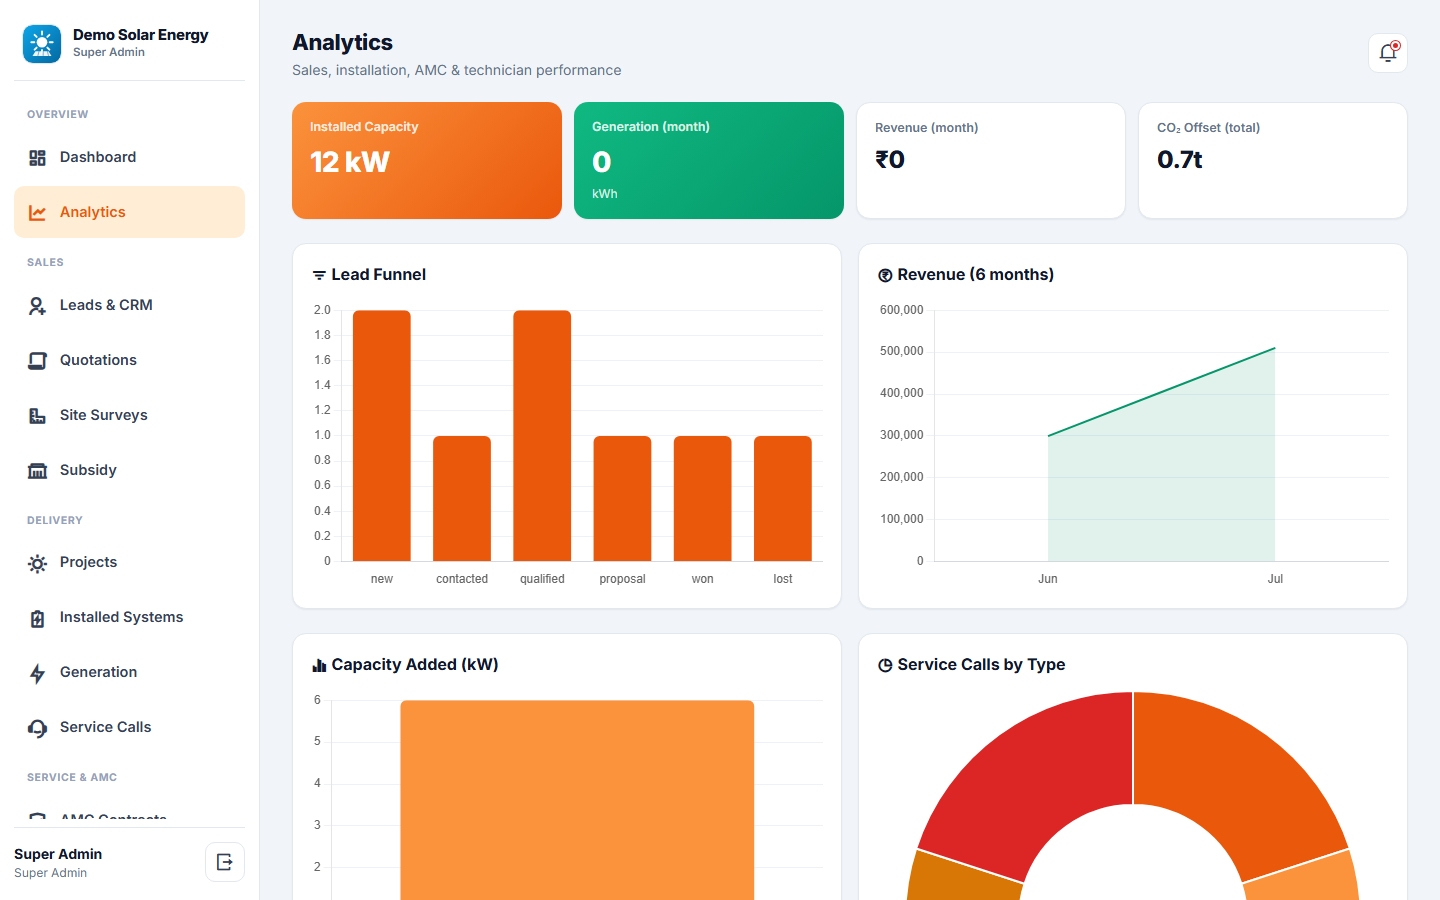Open the Generation page

coord(129,672)
